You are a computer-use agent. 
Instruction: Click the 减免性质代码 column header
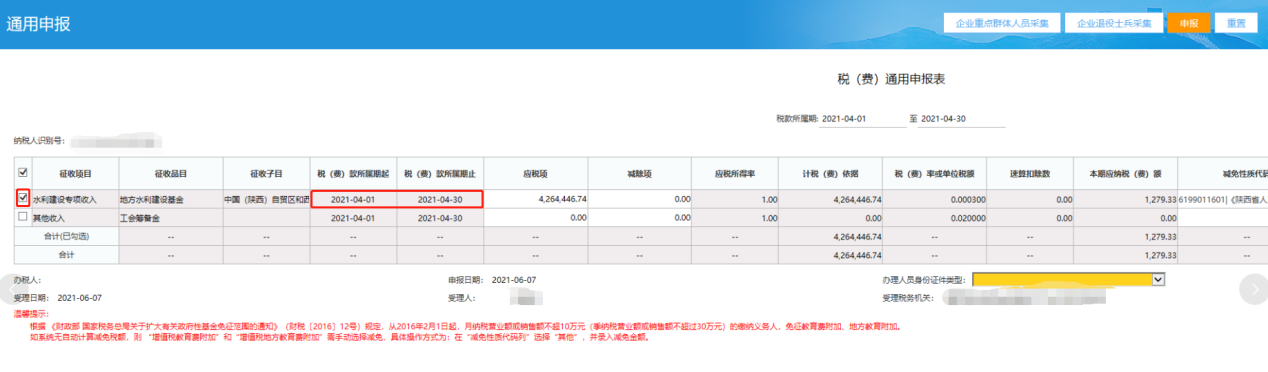pyautogui.click(x=1223, y=173)
